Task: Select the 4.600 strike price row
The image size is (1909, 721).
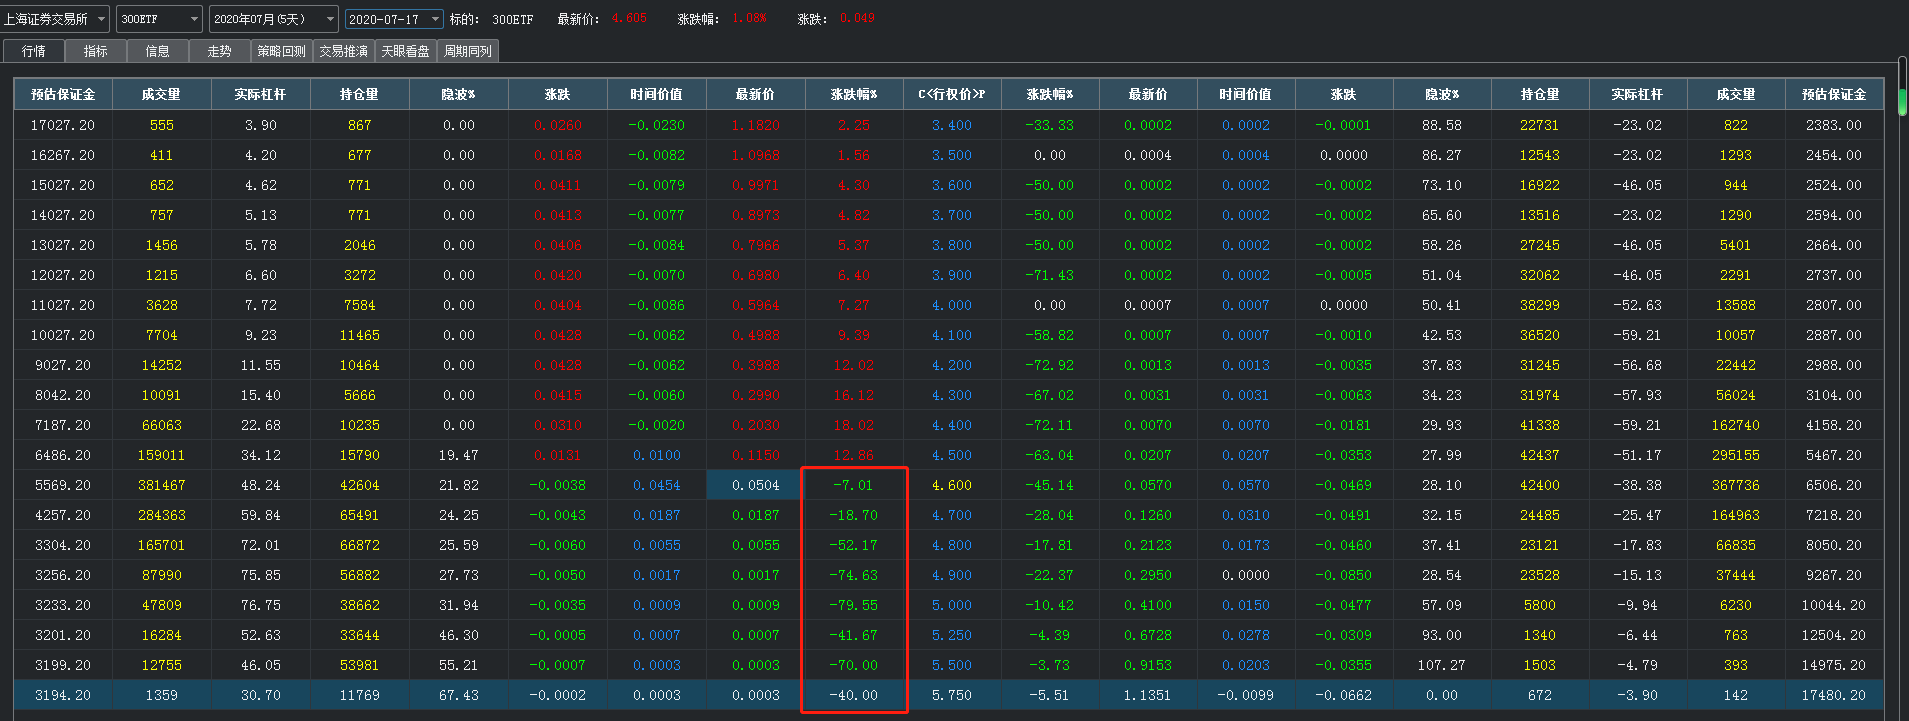Action: [x=951, y=485]
